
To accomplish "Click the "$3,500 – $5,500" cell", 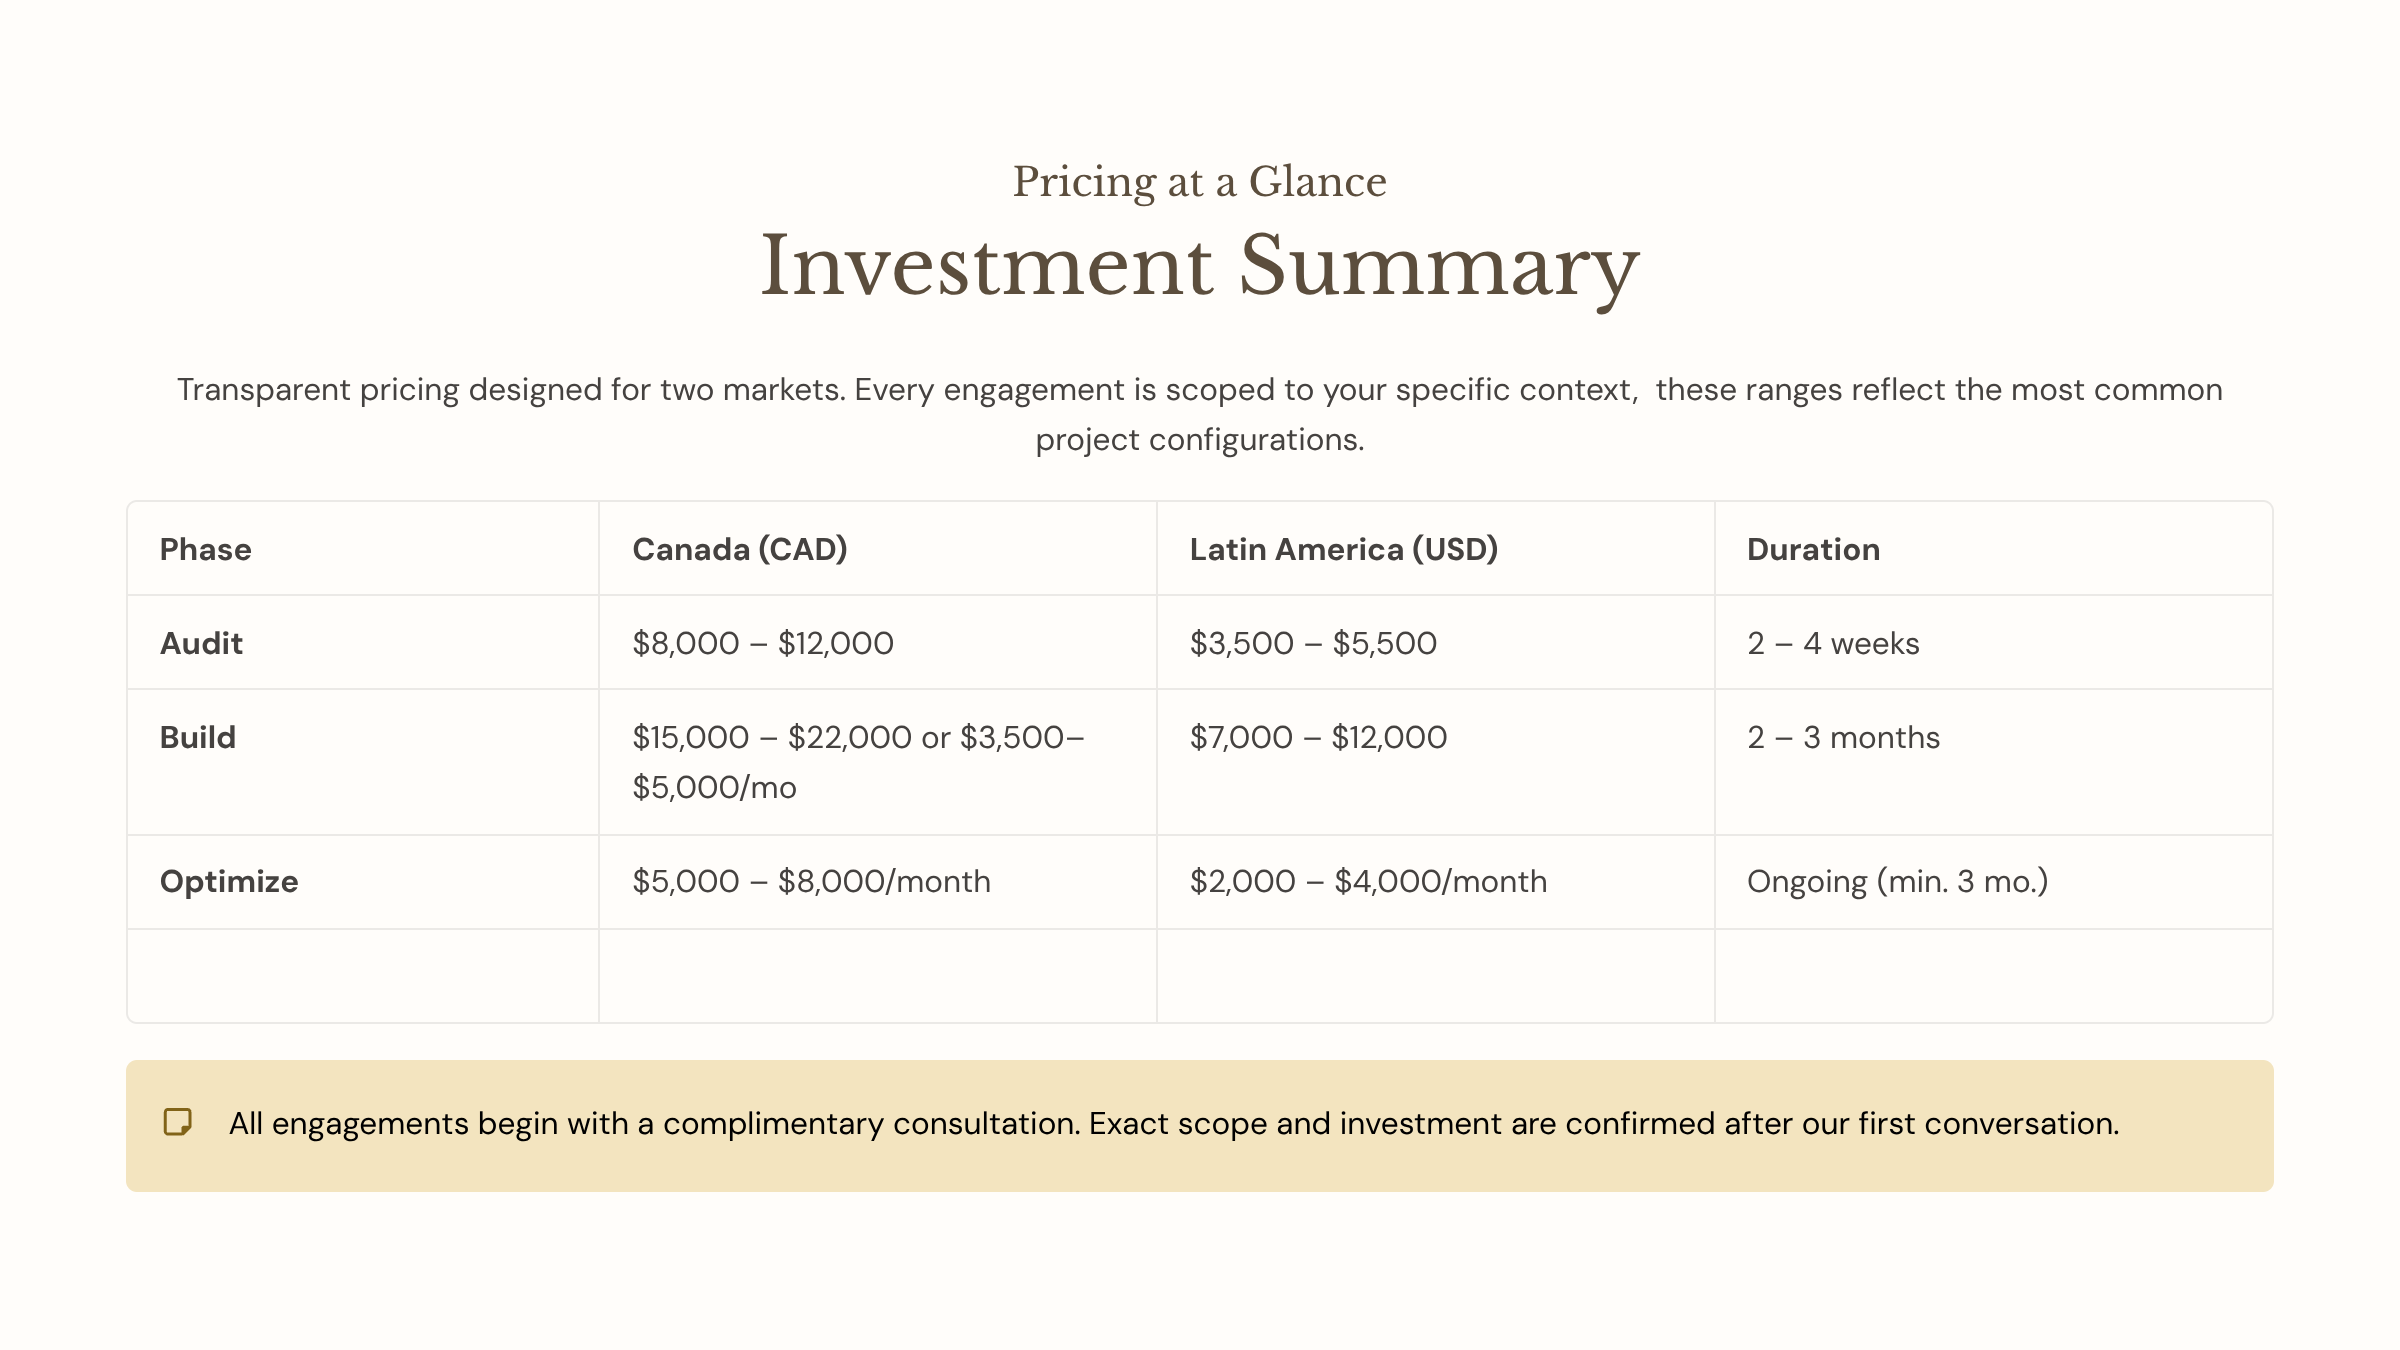I will [1313, 643].
